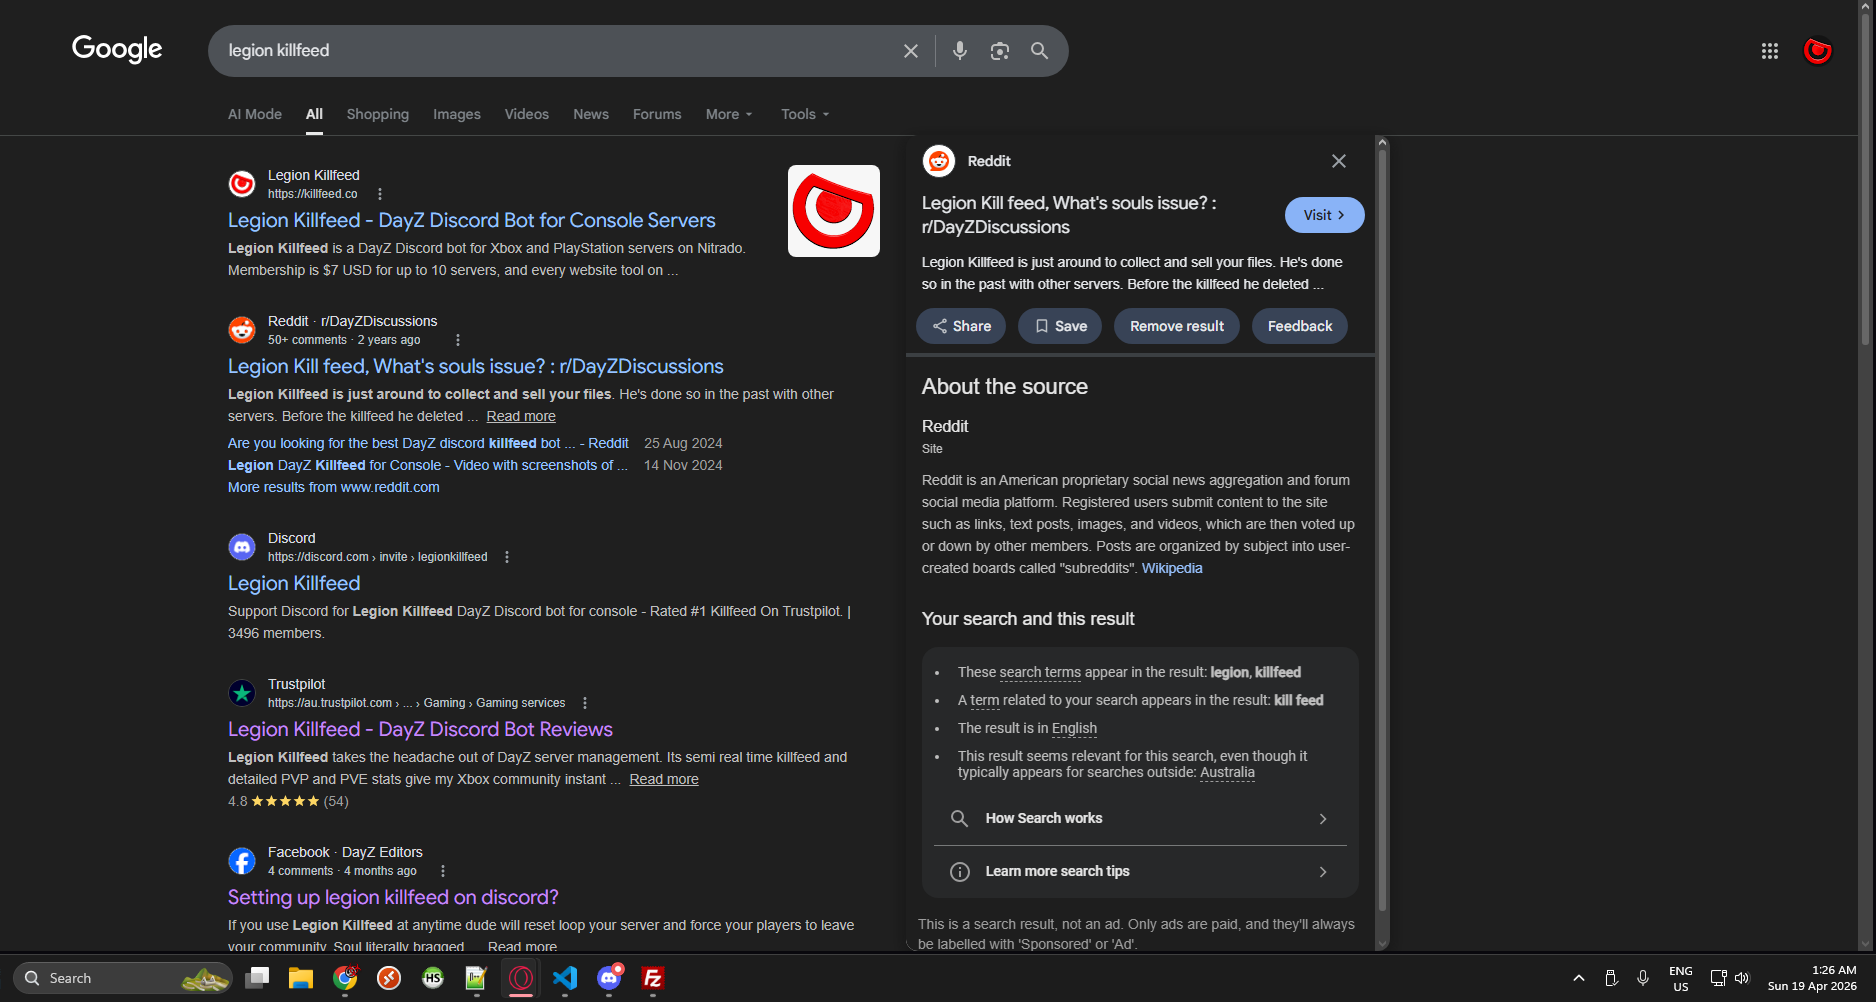Viewport: 1876px width, 1002px height.
Task: Send Feedback on this result
Action: (1300, 326)
